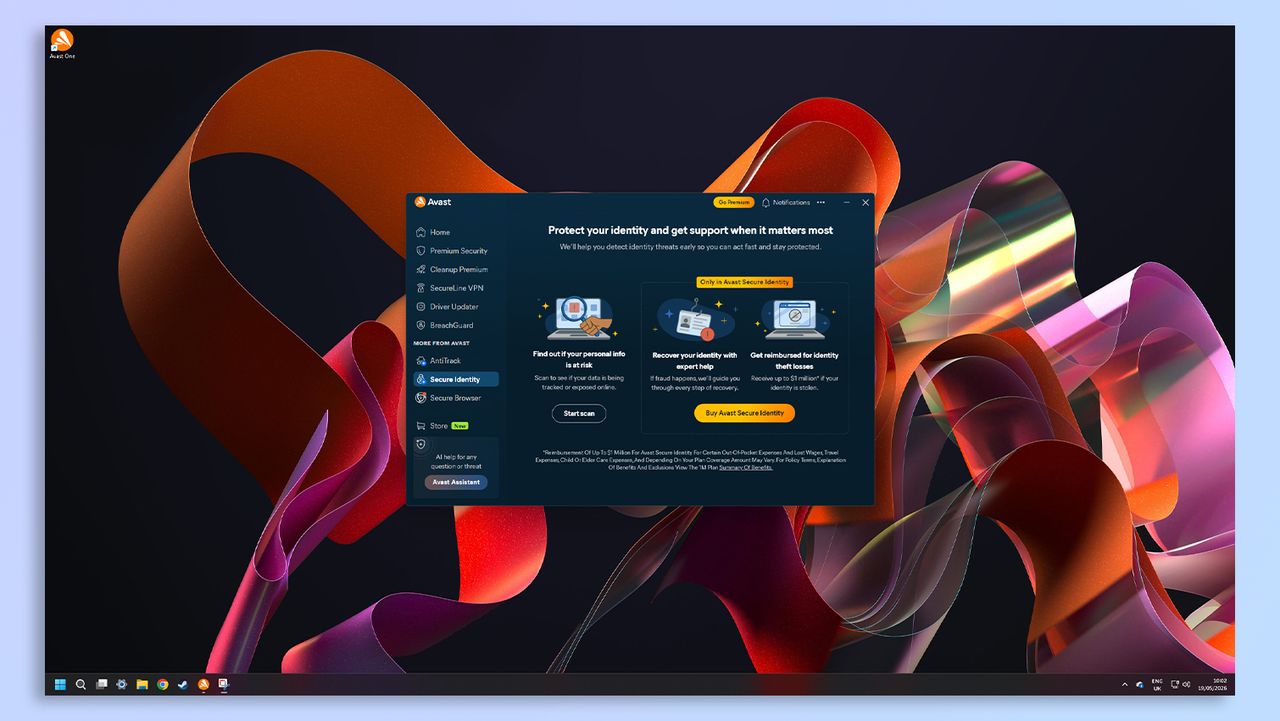Click the Avast logo in the title bar
The width and height of the screenshot is (1280, 721).
click(x=433, y=202)
